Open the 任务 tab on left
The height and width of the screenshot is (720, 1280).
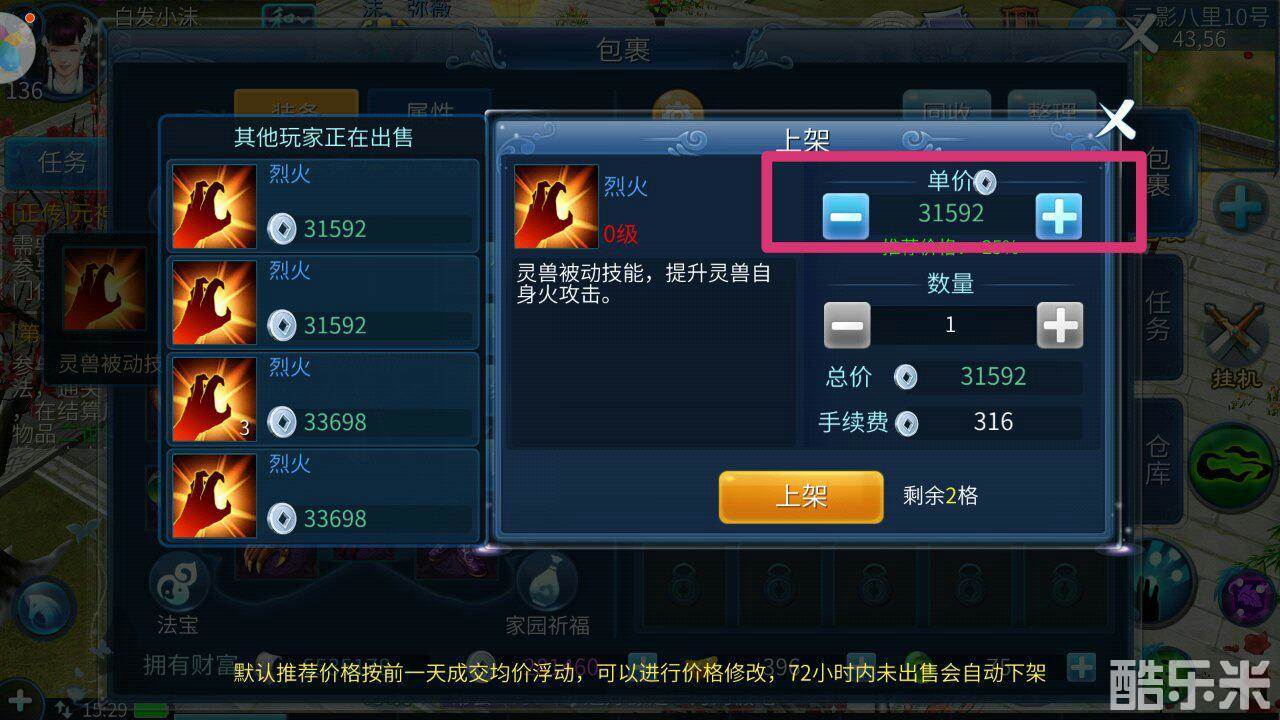point(62,162)
